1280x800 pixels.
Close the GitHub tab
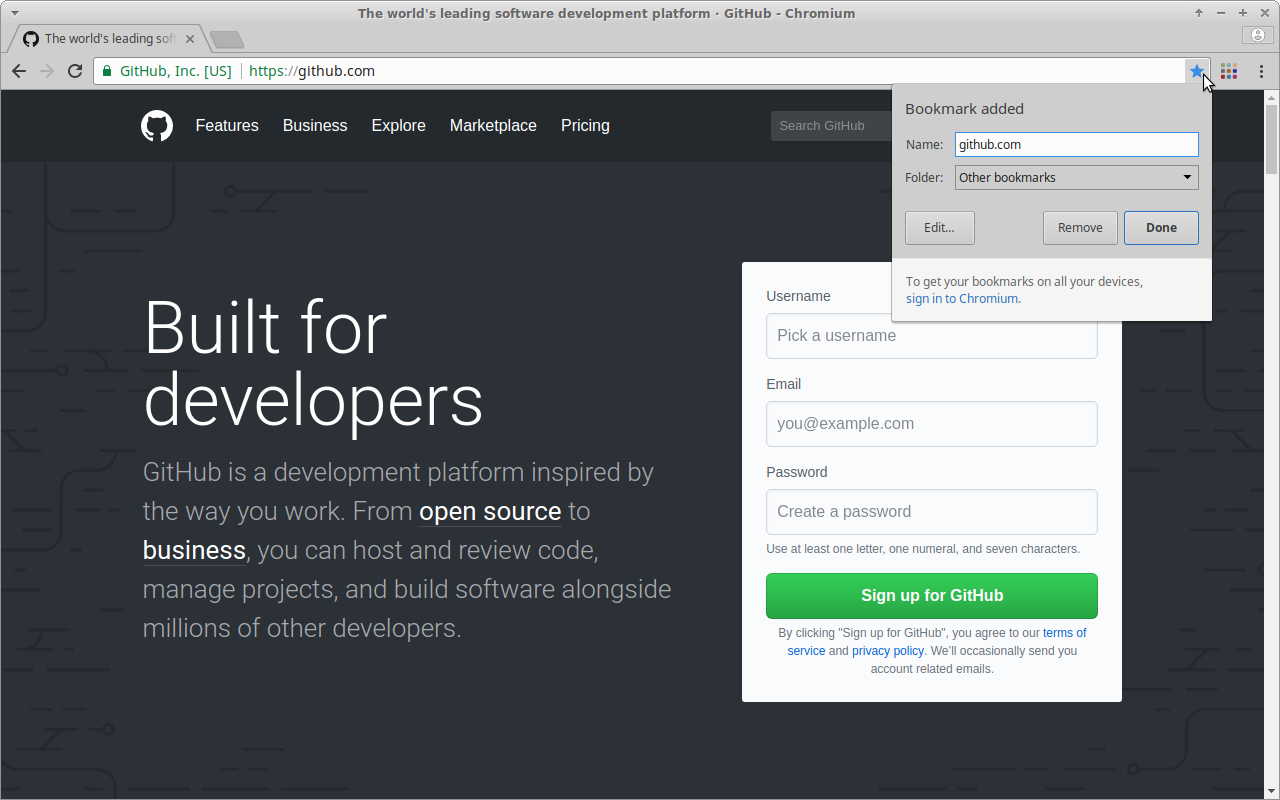click(190, 39)
